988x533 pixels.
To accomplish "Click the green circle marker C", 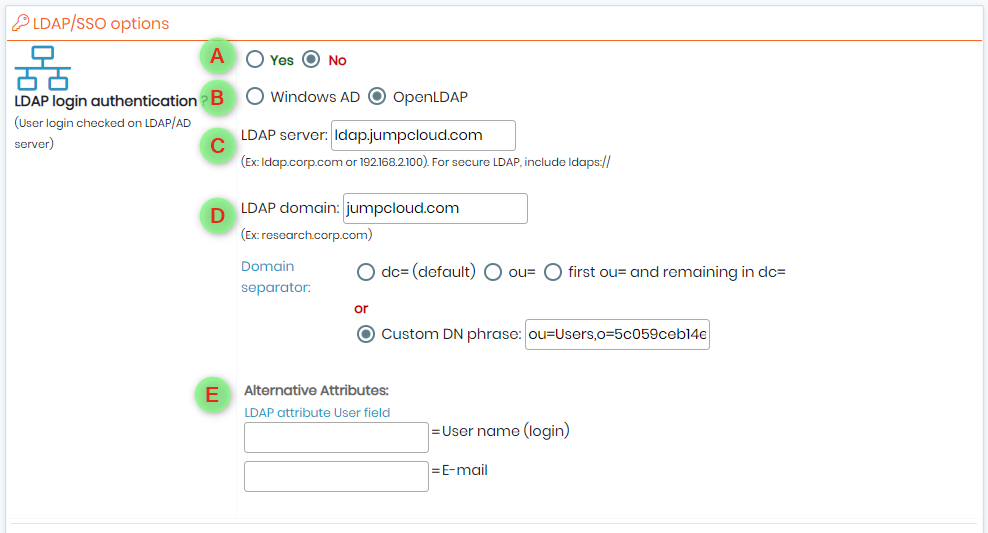I will [x=217, y=146].
